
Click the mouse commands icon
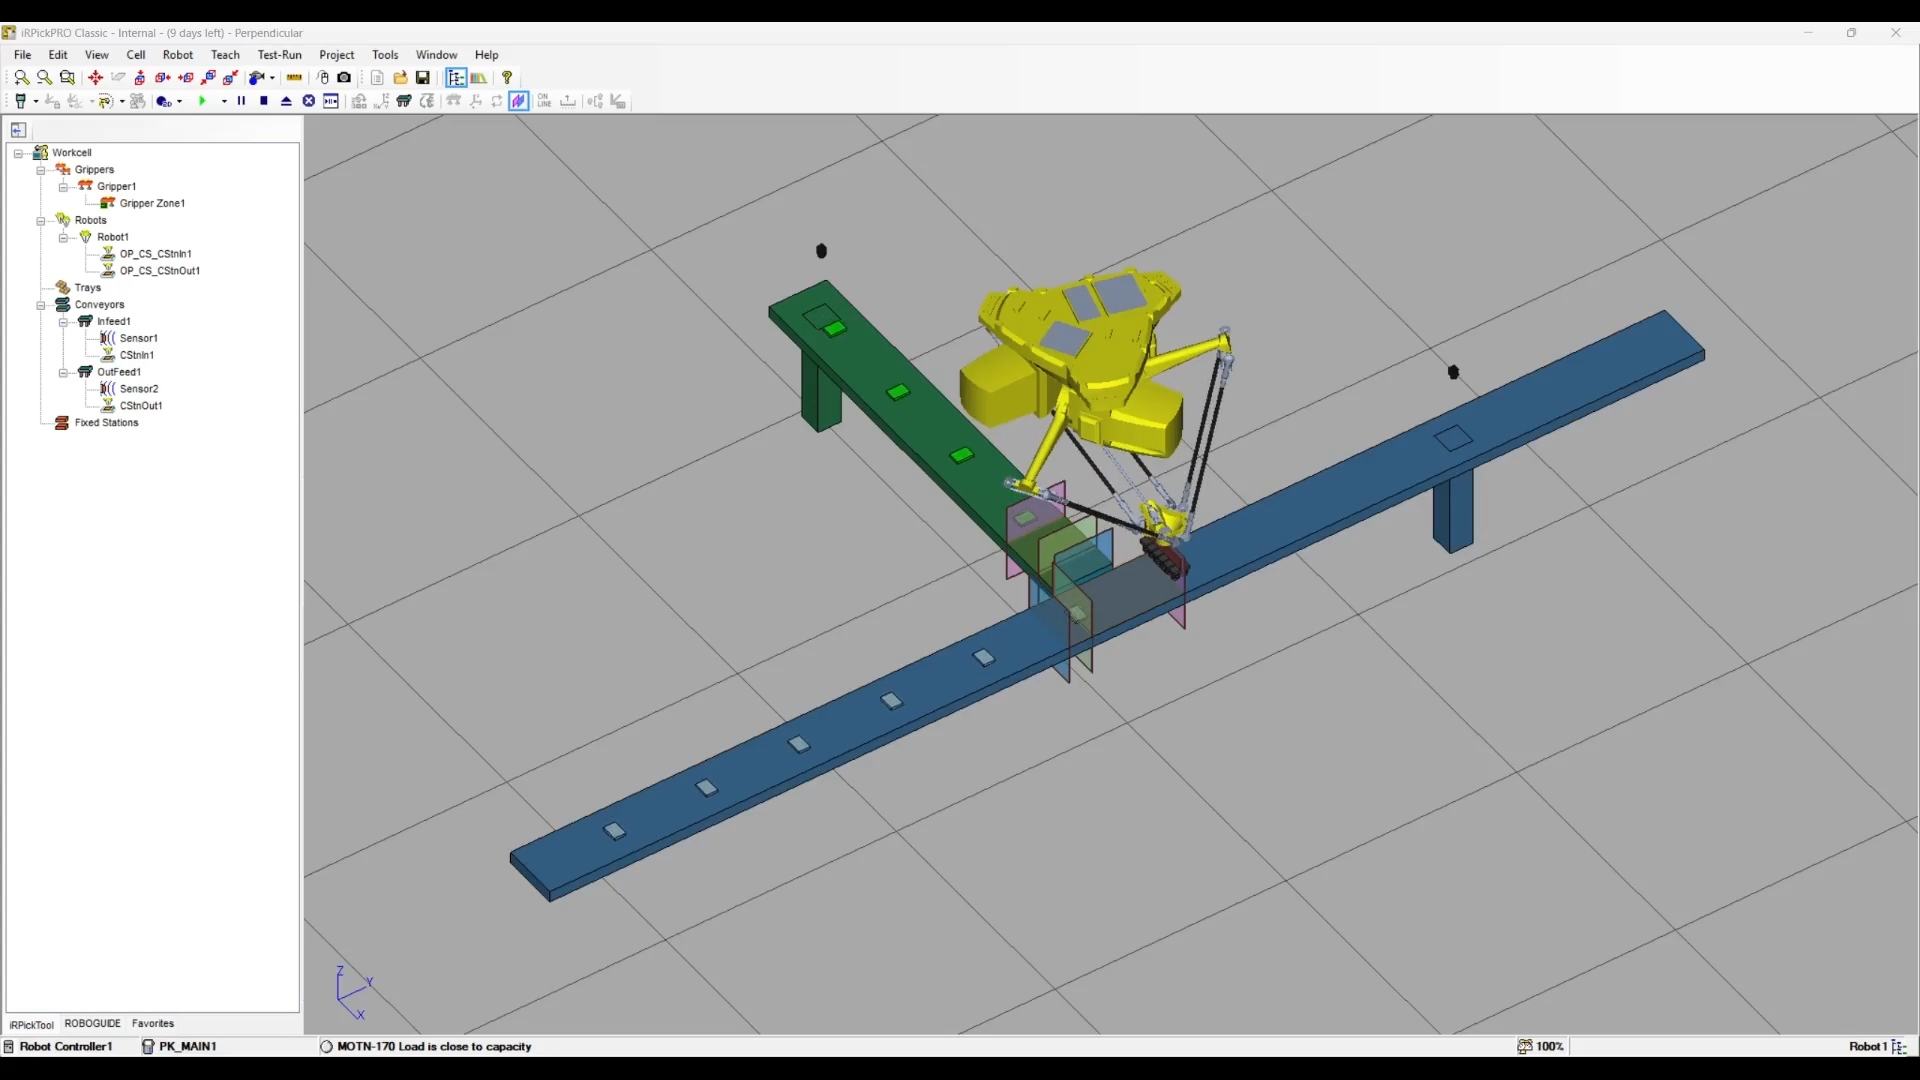pos(323,77)
